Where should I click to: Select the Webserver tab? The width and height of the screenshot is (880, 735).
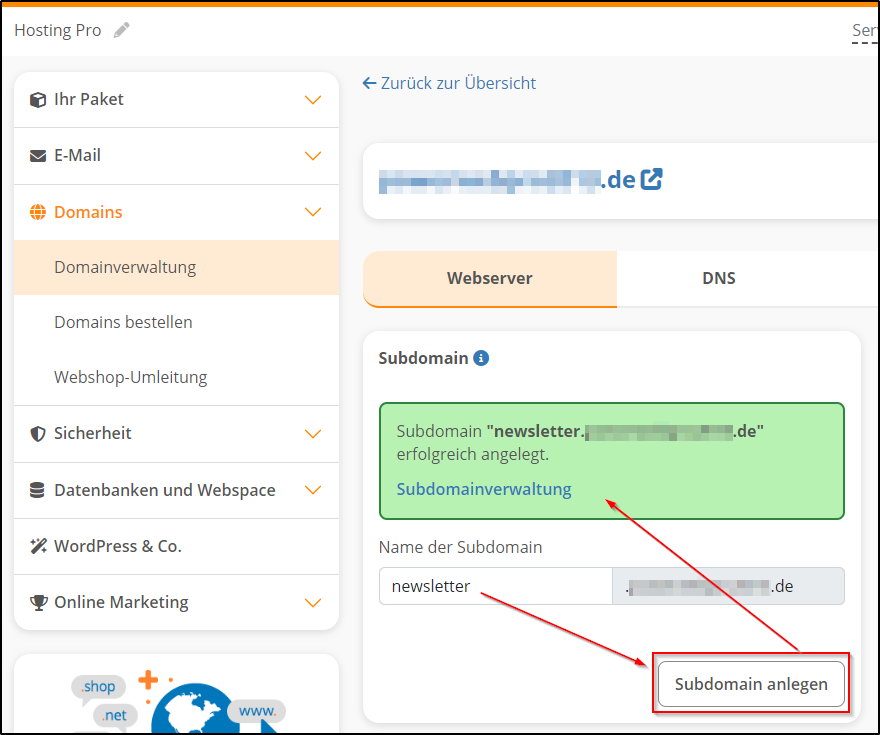489,278
